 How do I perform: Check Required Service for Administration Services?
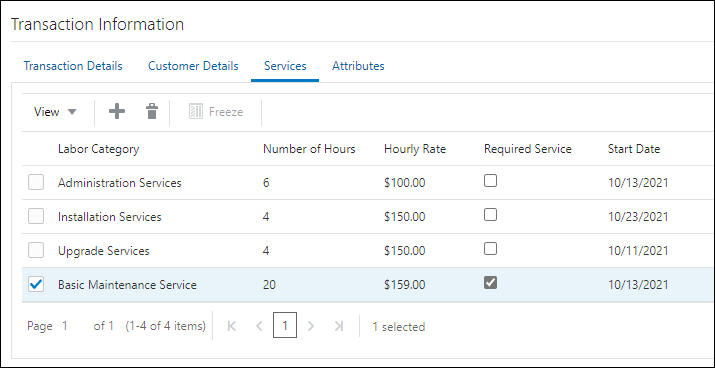491,181
